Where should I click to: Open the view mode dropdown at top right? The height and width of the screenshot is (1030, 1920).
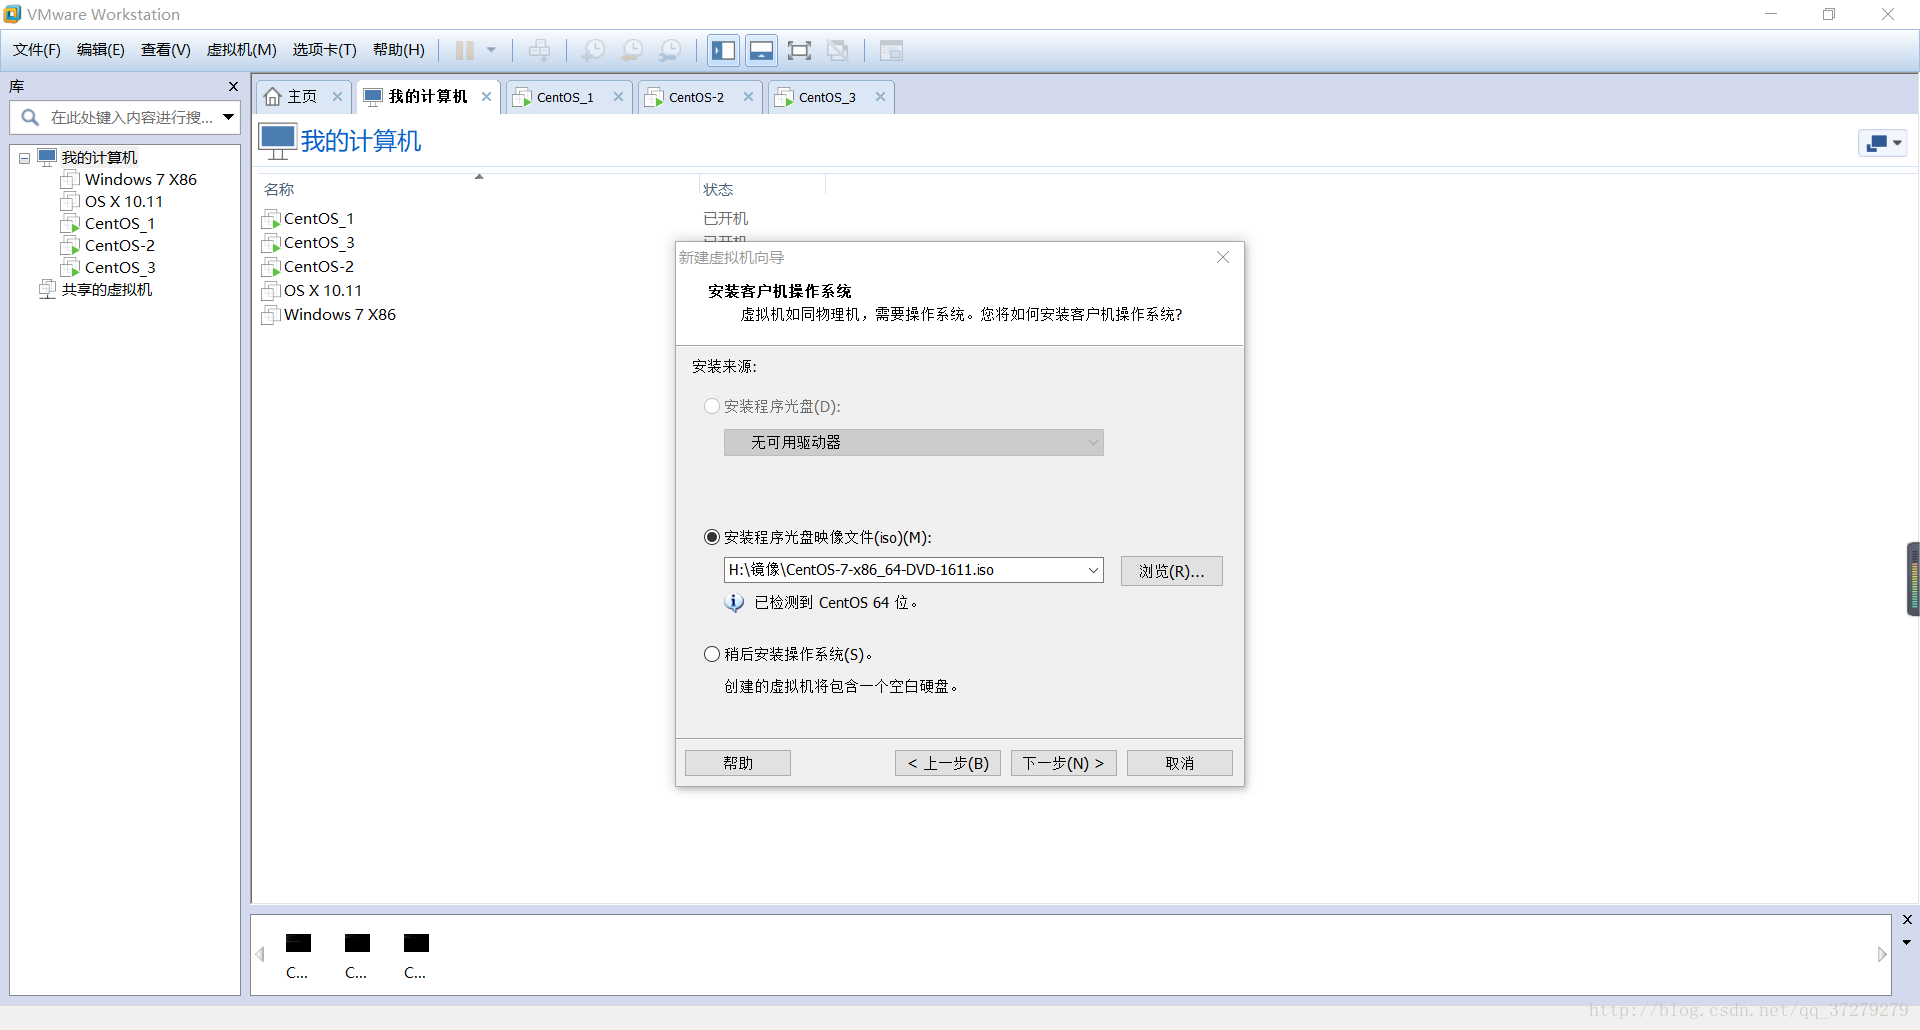(1883, 143)
